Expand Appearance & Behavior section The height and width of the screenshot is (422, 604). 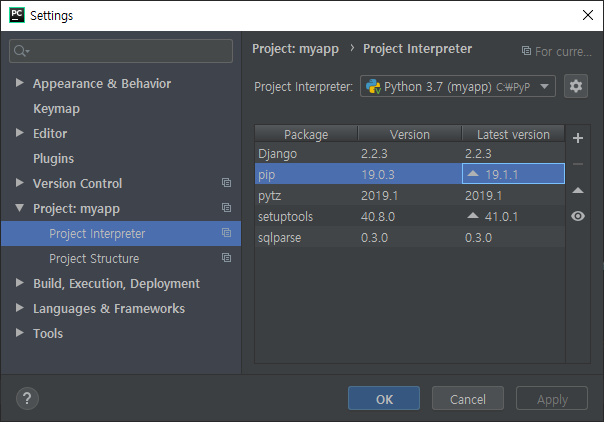point(20,82)
